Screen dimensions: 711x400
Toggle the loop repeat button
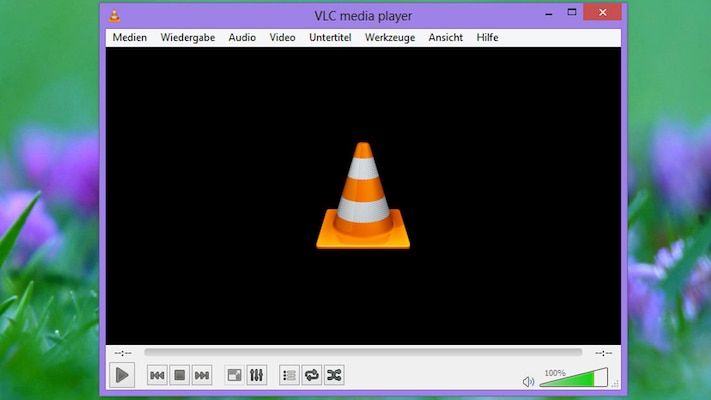click(311, 375)
